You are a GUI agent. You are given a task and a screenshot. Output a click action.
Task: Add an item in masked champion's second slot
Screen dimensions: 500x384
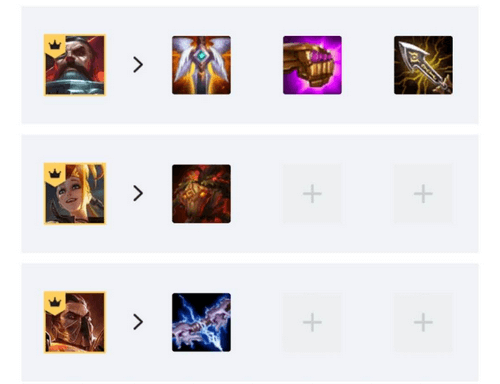(x=312, y=322)
